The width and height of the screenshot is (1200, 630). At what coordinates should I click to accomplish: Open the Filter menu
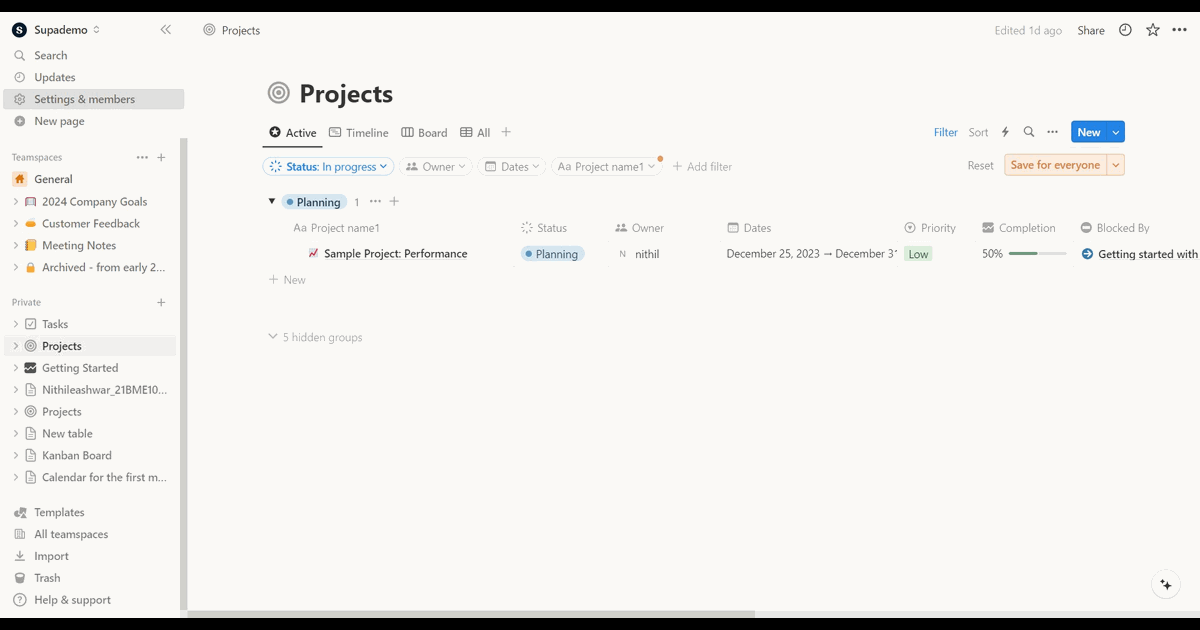[x=946, y=132]
